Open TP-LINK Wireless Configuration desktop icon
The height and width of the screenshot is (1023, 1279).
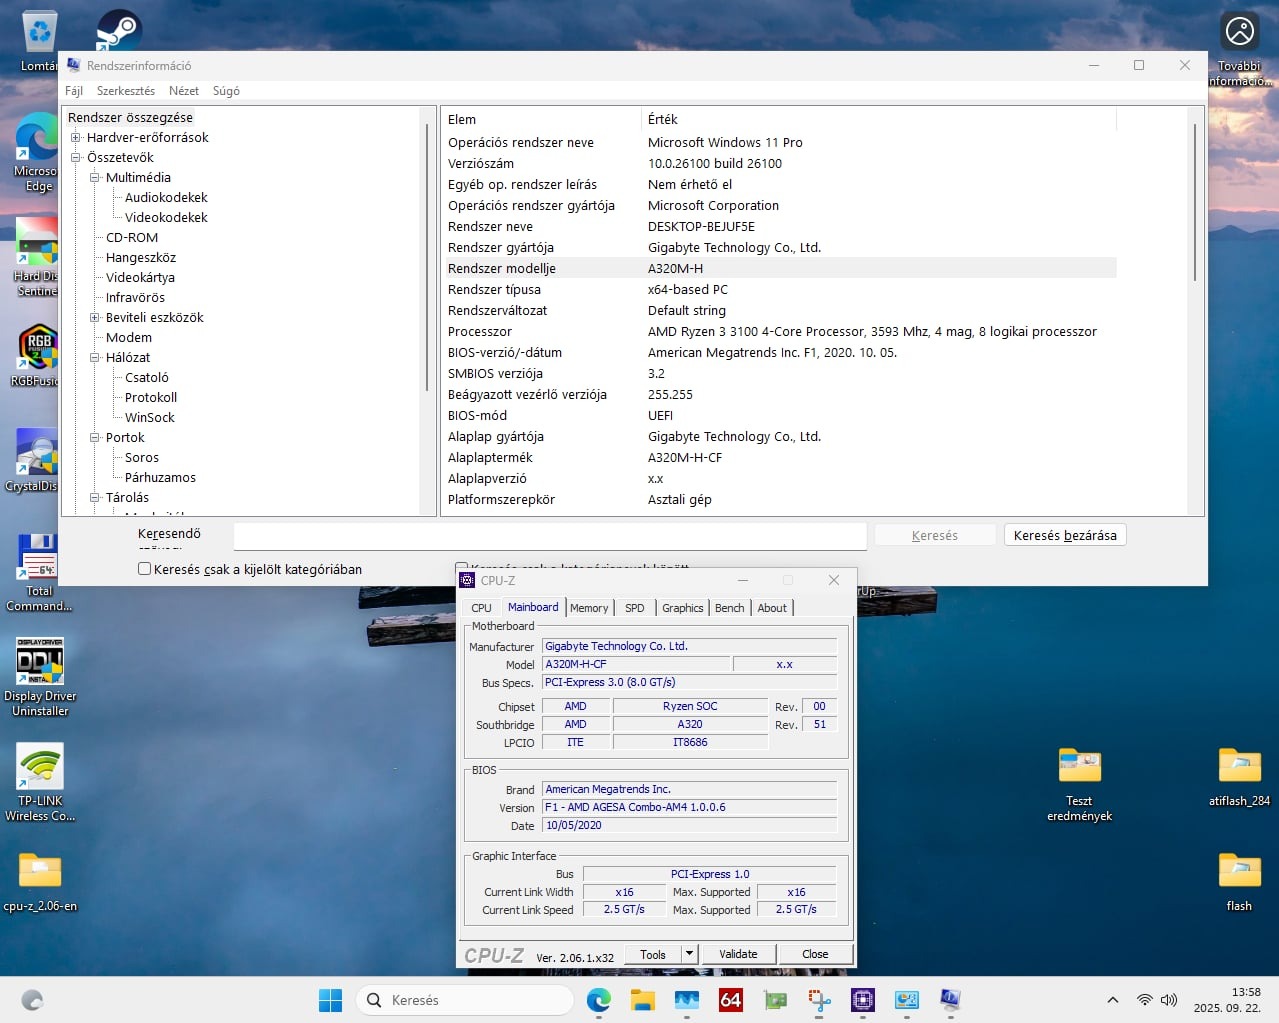pos(40,782)
